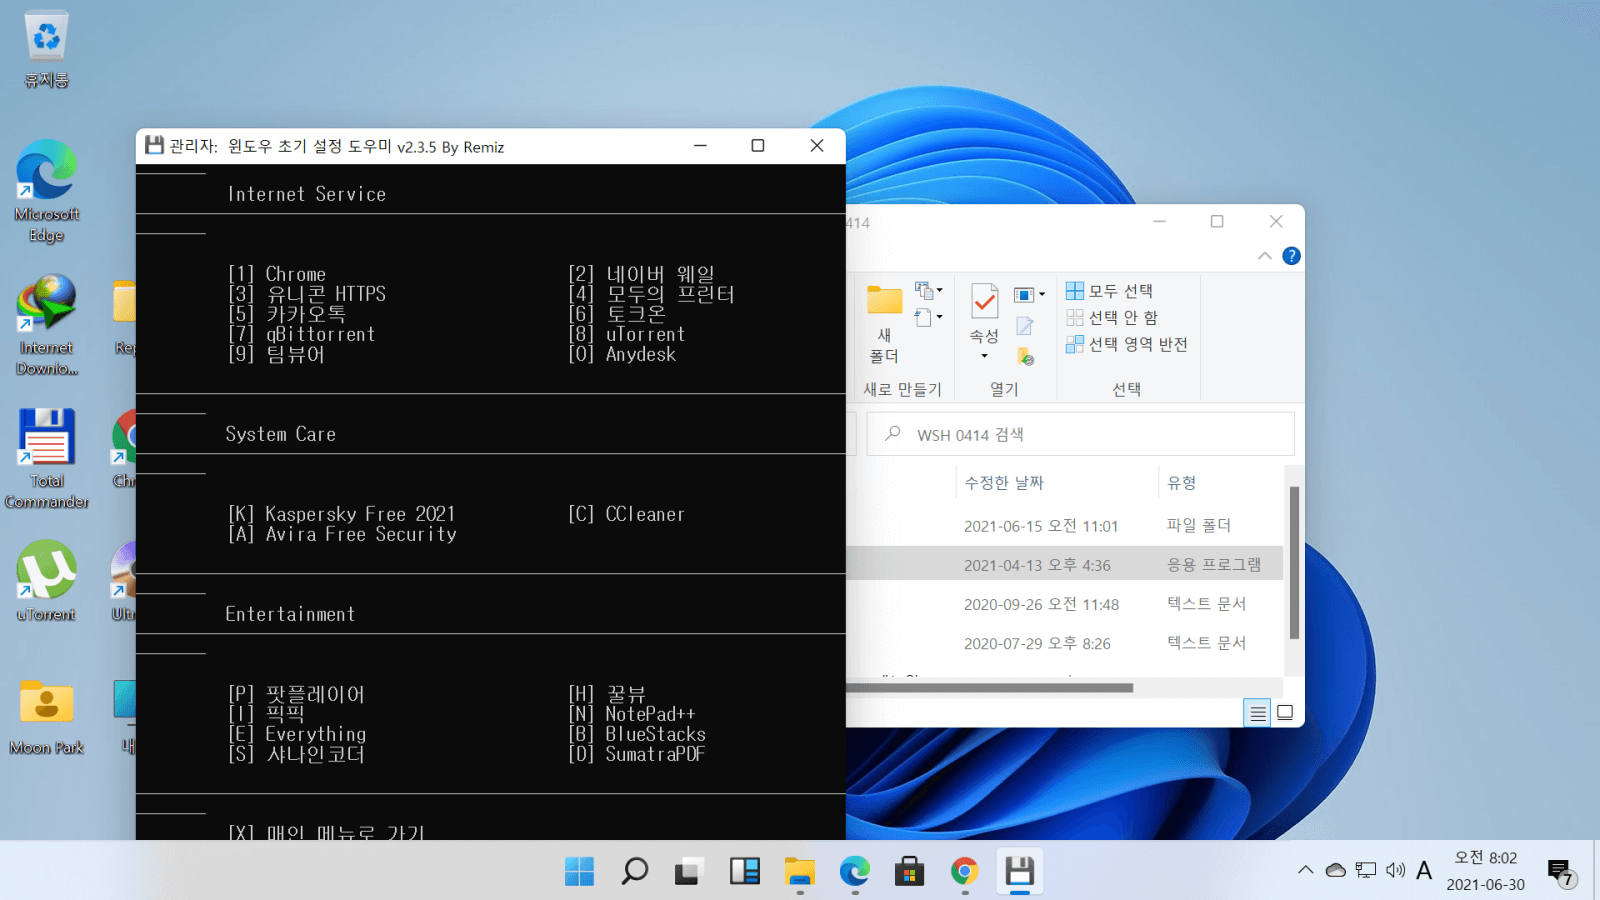Expand New item dropdown in Explorer ribbon
Screen dimensions: 1600x900
[x=928, y=290]
